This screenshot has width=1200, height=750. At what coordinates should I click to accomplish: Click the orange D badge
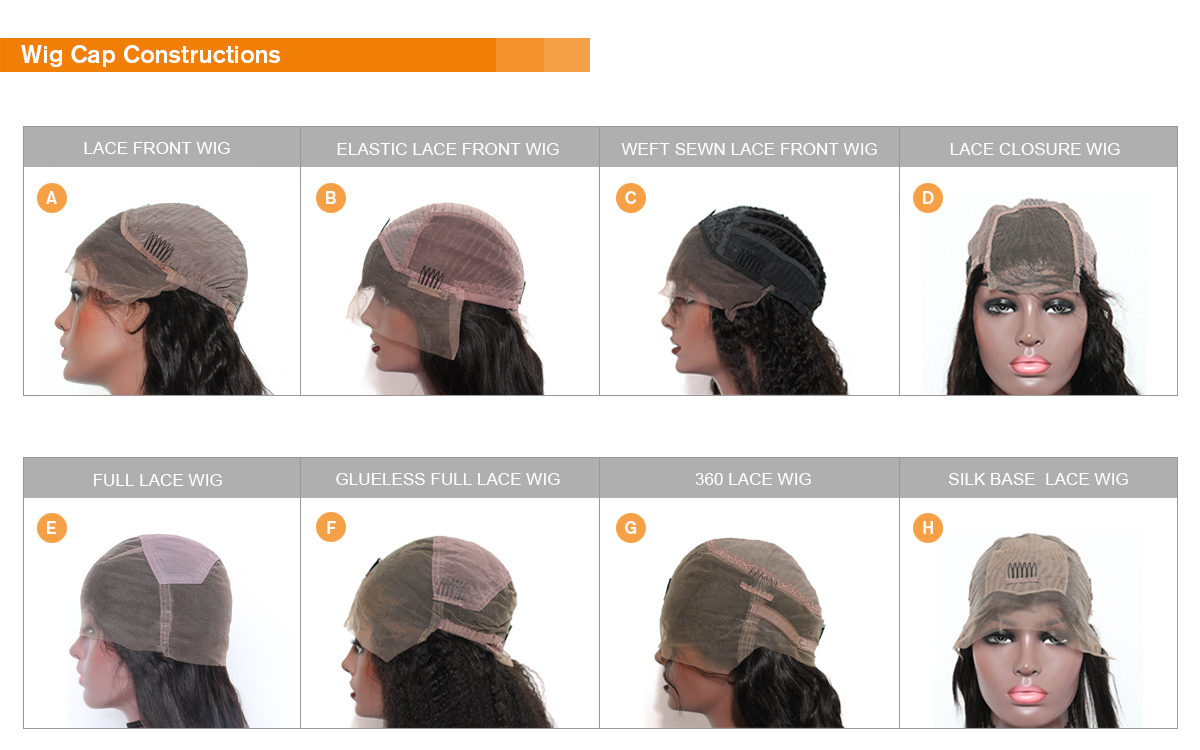point(928,198)
